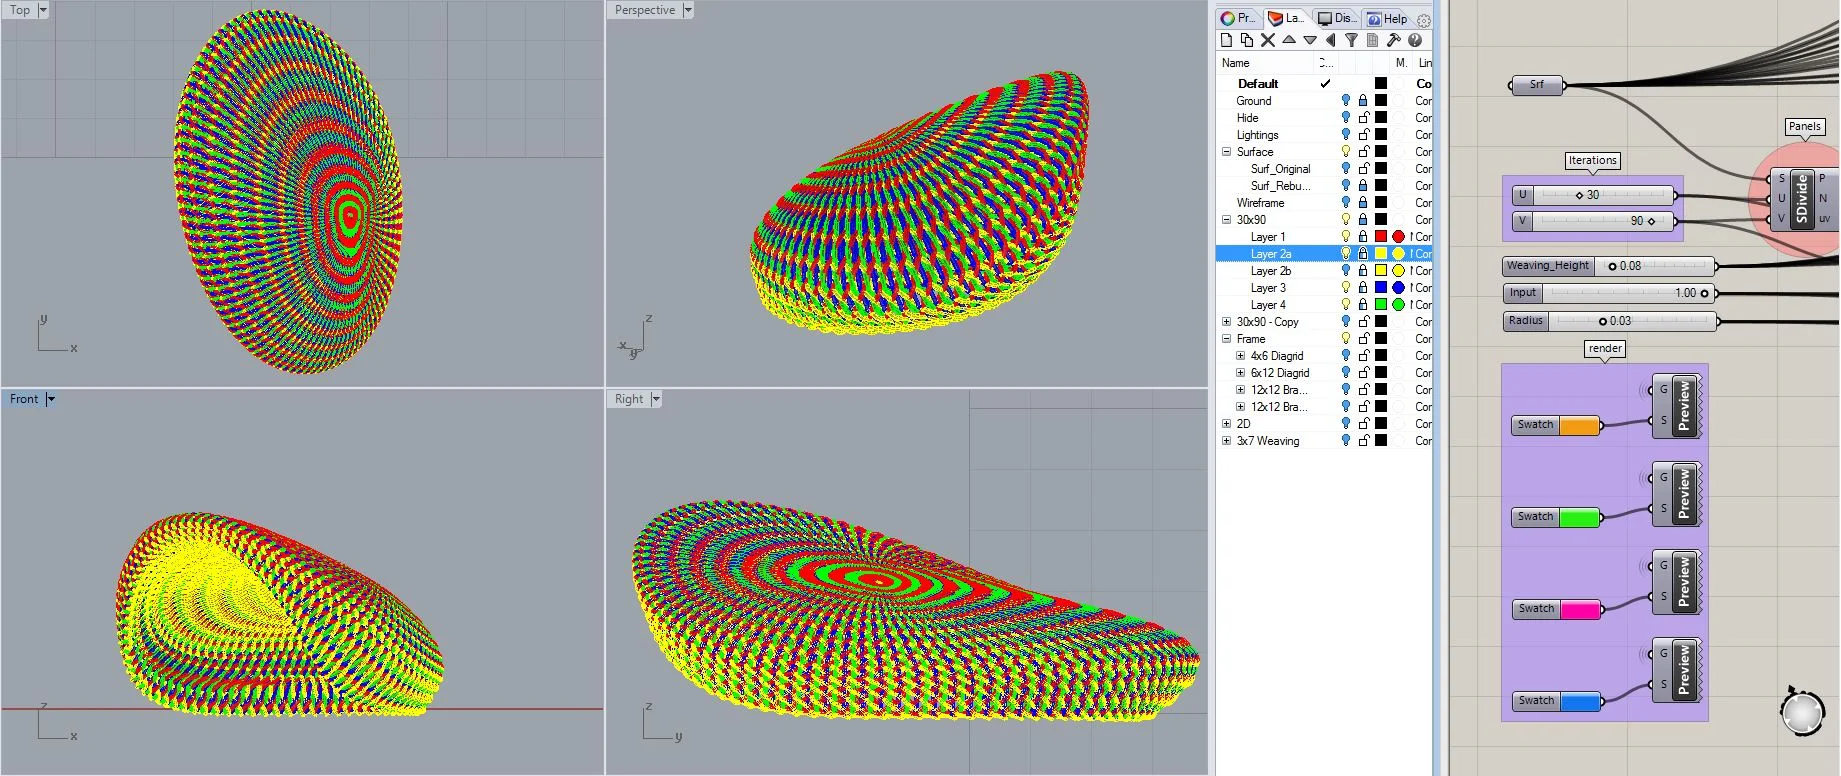
Task: Collapse the Frame layer group
Action: [x=1227, y=339]
